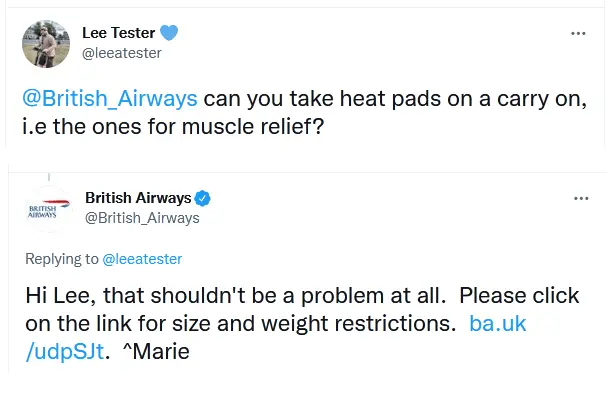Open the ba.uk size and weight link
Viewport: 607px width, 398px height.
[498, 323]
